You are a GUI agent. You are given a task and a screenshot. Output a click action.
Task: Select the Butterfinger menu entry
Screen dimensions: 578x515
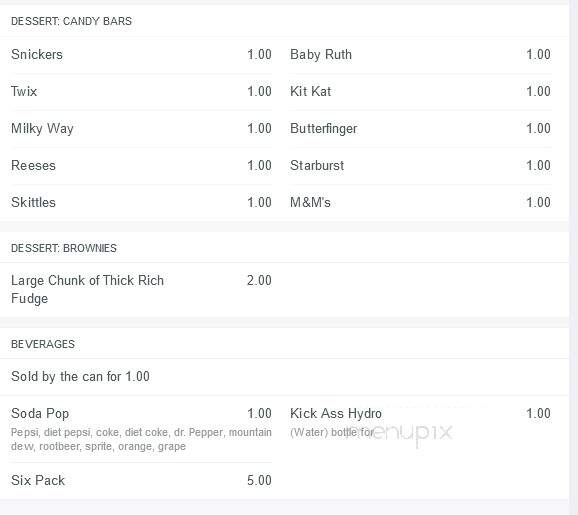pyautogui.click(x=323, y=129)
